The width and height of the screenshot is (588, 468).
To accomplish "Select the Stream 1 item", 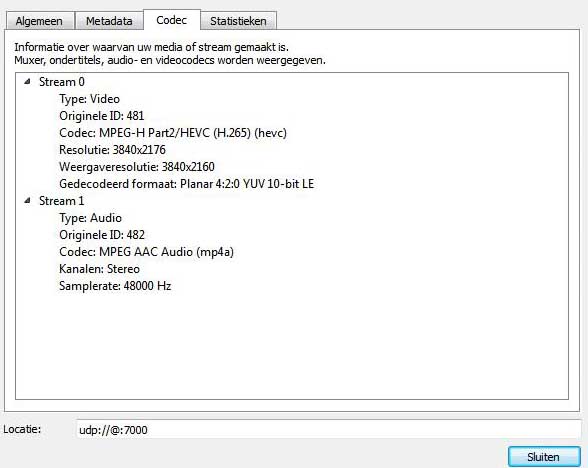I will tap(62, 201).
